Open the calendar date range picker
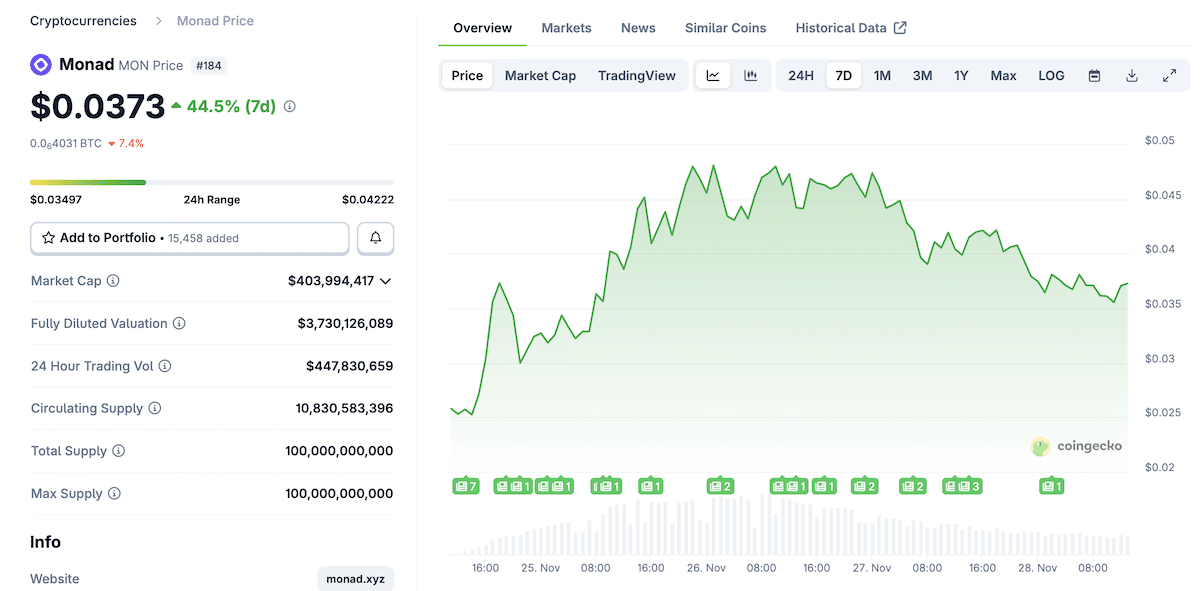Viewport: 1200px width, 591px height. click(x=1094, y=76)
